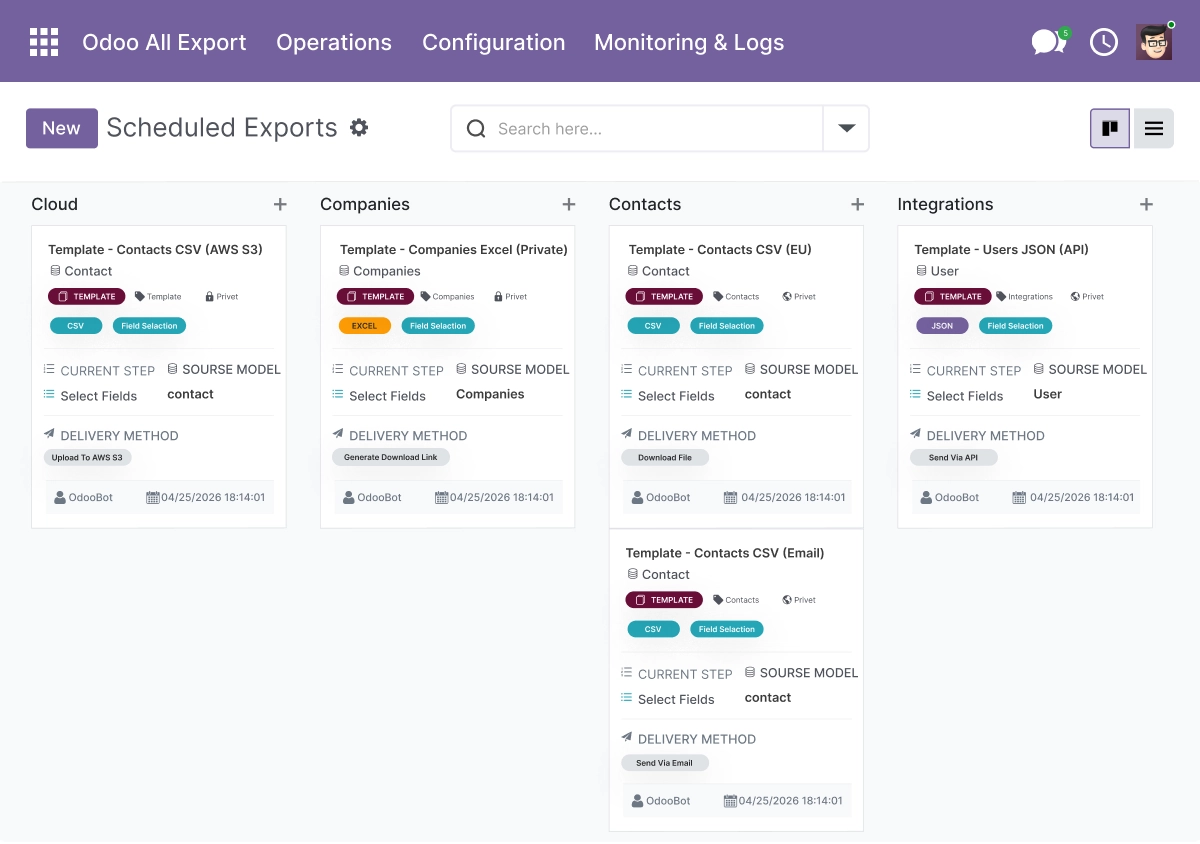
Task: Add a card to Companies column
Action: [569, 204]
